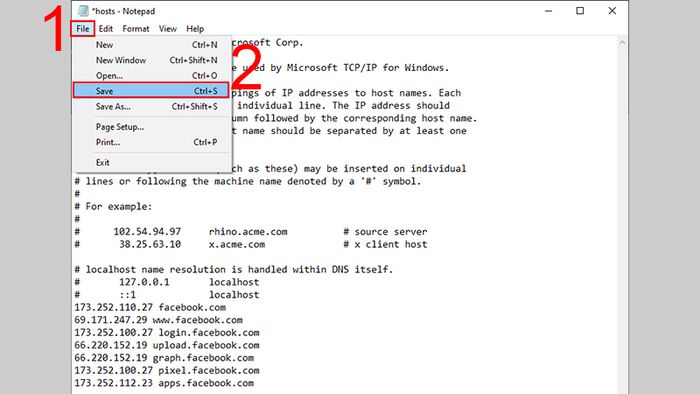Viewport: 700px width, 394px height.
Task: Click the '# x client host' comment
Action: [385, 244]
